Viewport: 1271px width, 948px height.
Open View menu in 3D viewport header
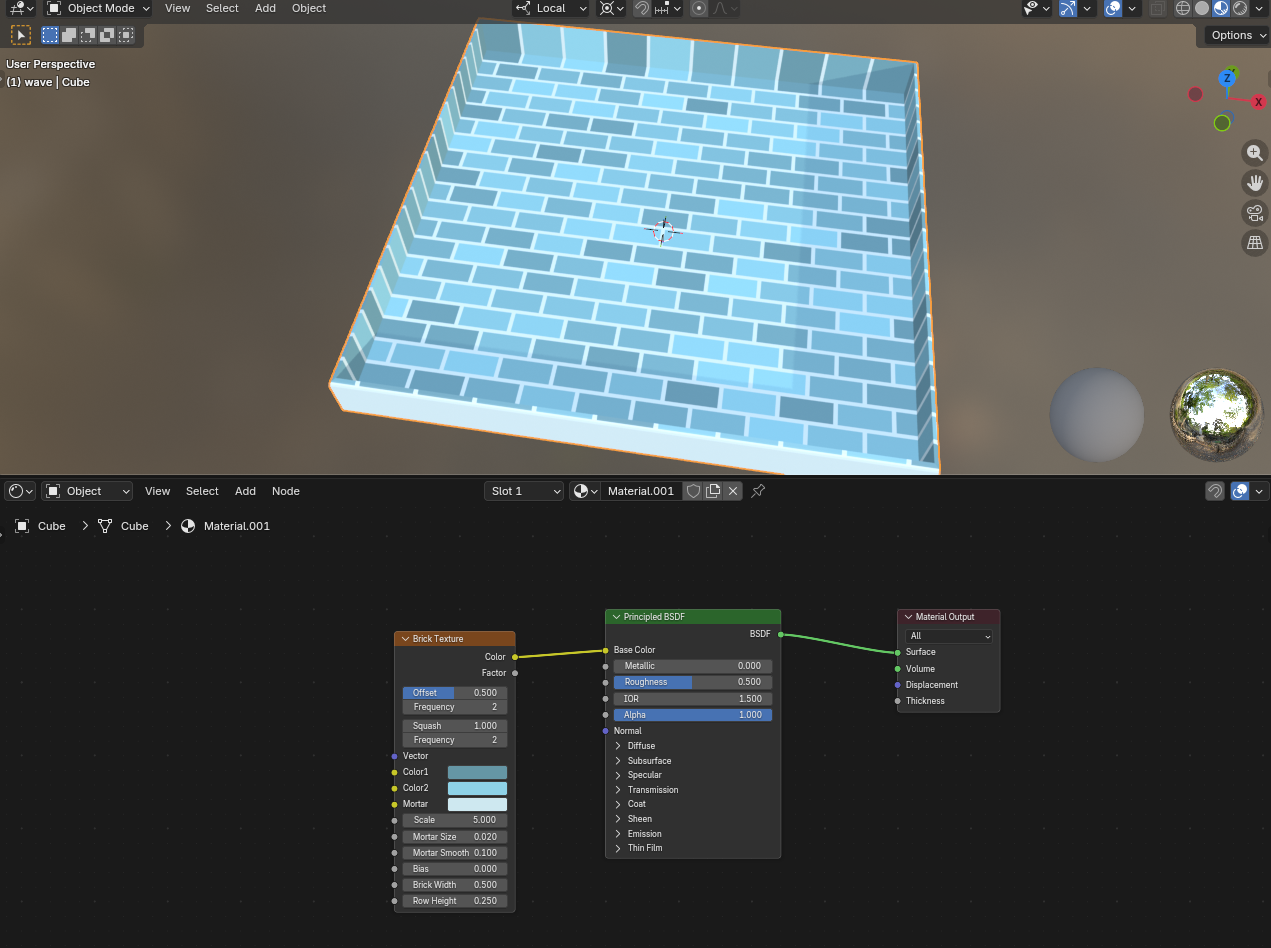tap(177, 8)
